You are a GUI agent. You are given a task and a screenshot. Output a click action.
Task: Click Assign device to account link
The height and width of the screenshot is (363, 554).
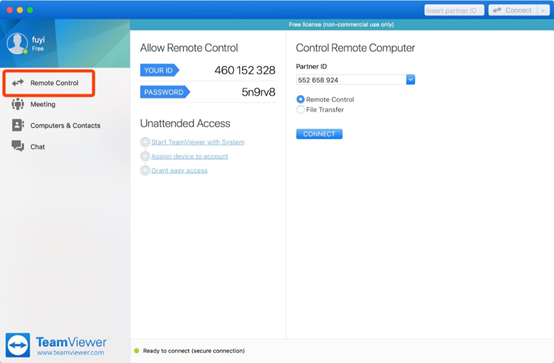pyautogui.click(x=190, y=156)
